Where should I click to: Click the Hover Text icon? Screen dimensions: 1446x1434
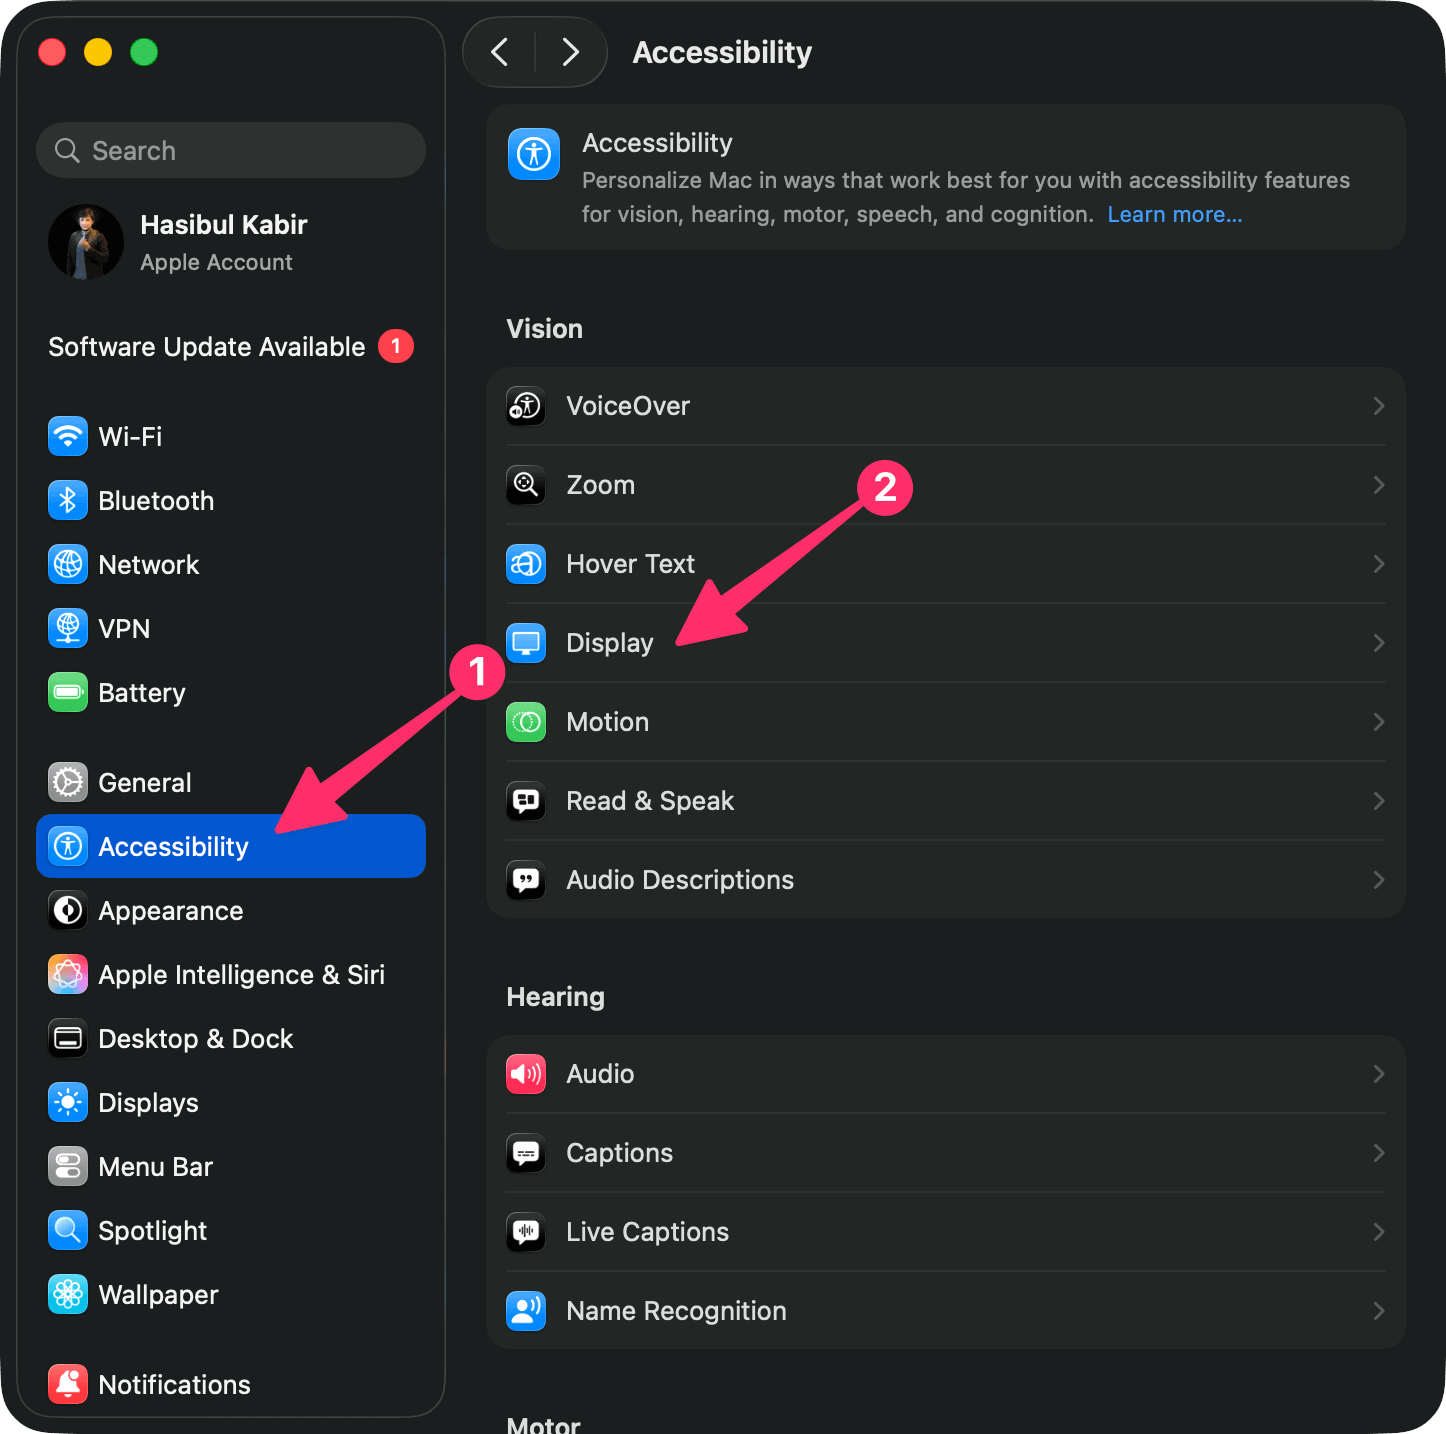[526, 564]
